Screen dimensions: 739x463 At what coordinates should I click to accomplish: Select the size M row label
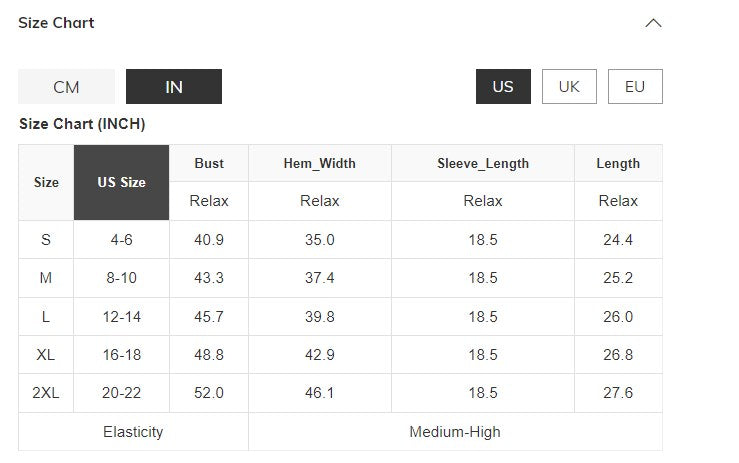(46, 278)
